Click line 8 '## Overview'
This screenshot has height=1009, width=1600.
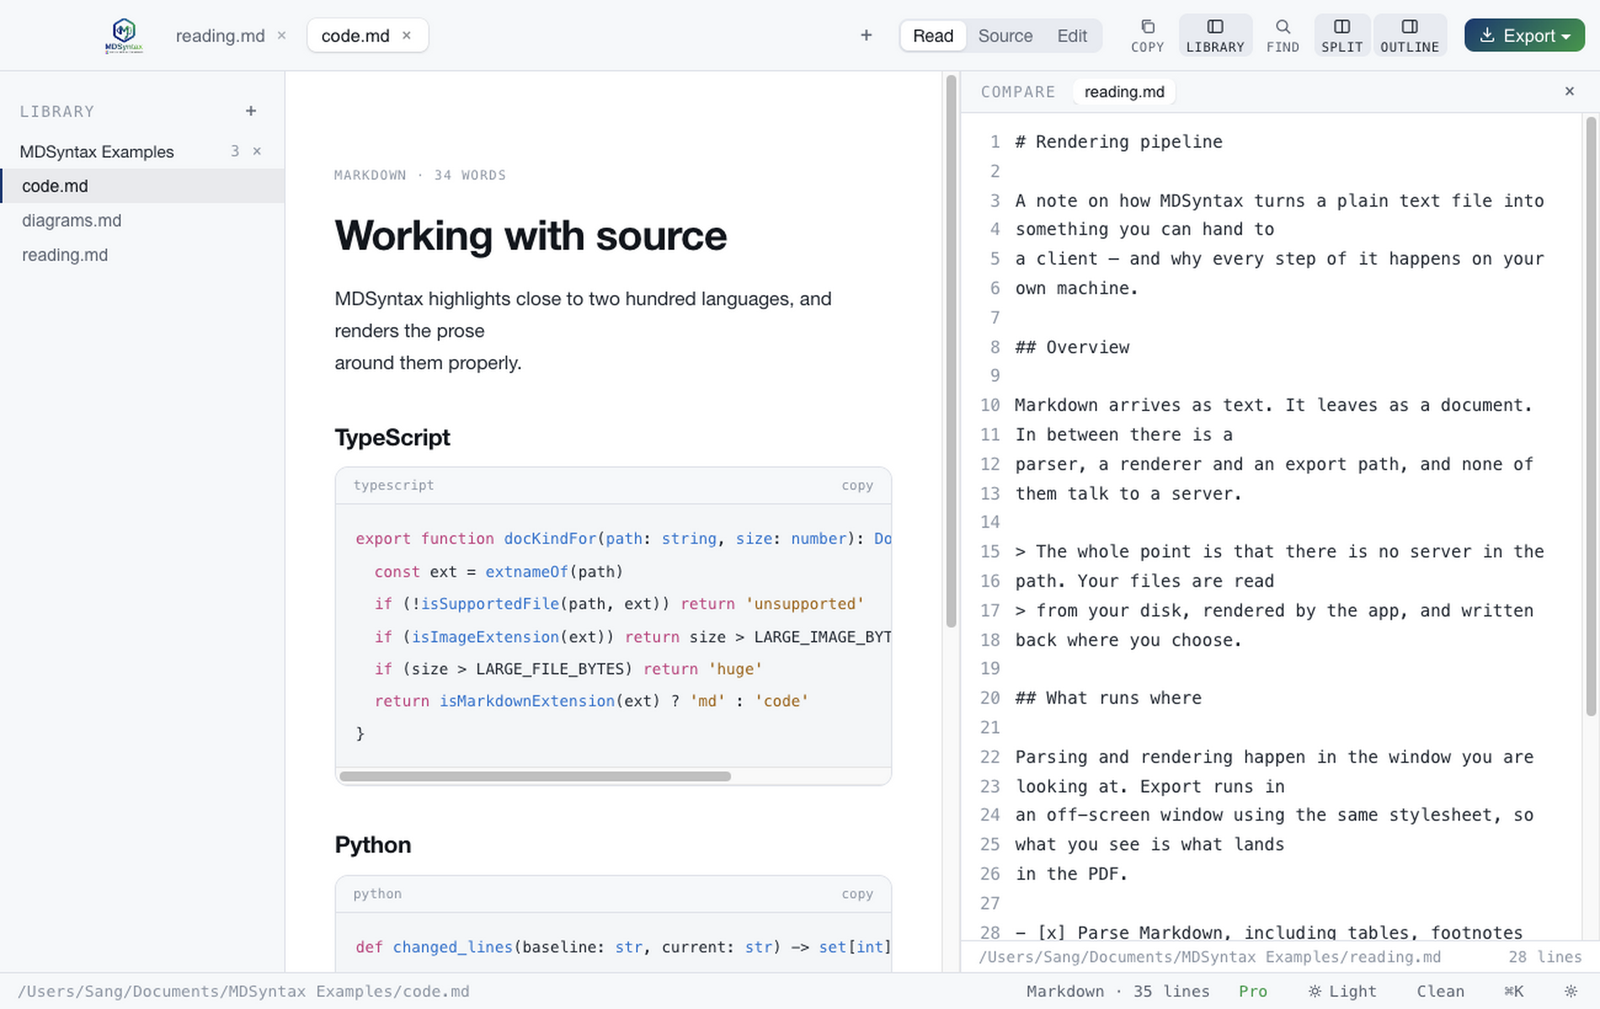click(x=1073, y=347)
